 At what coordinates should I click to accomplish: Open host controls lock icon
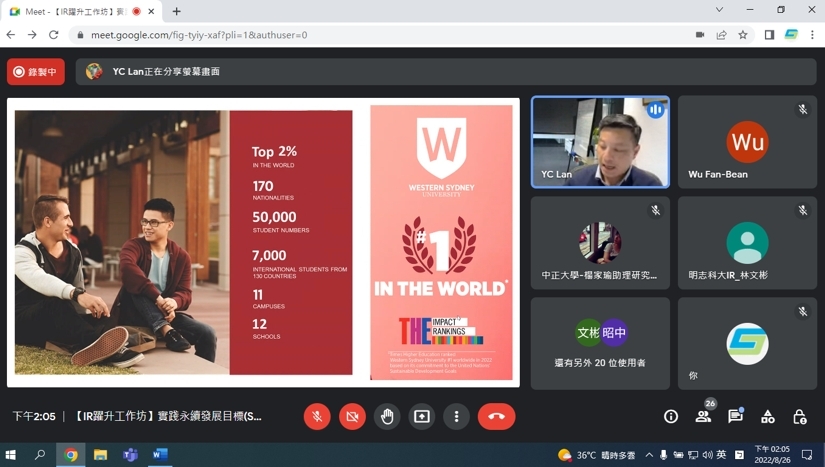point(800,417)
